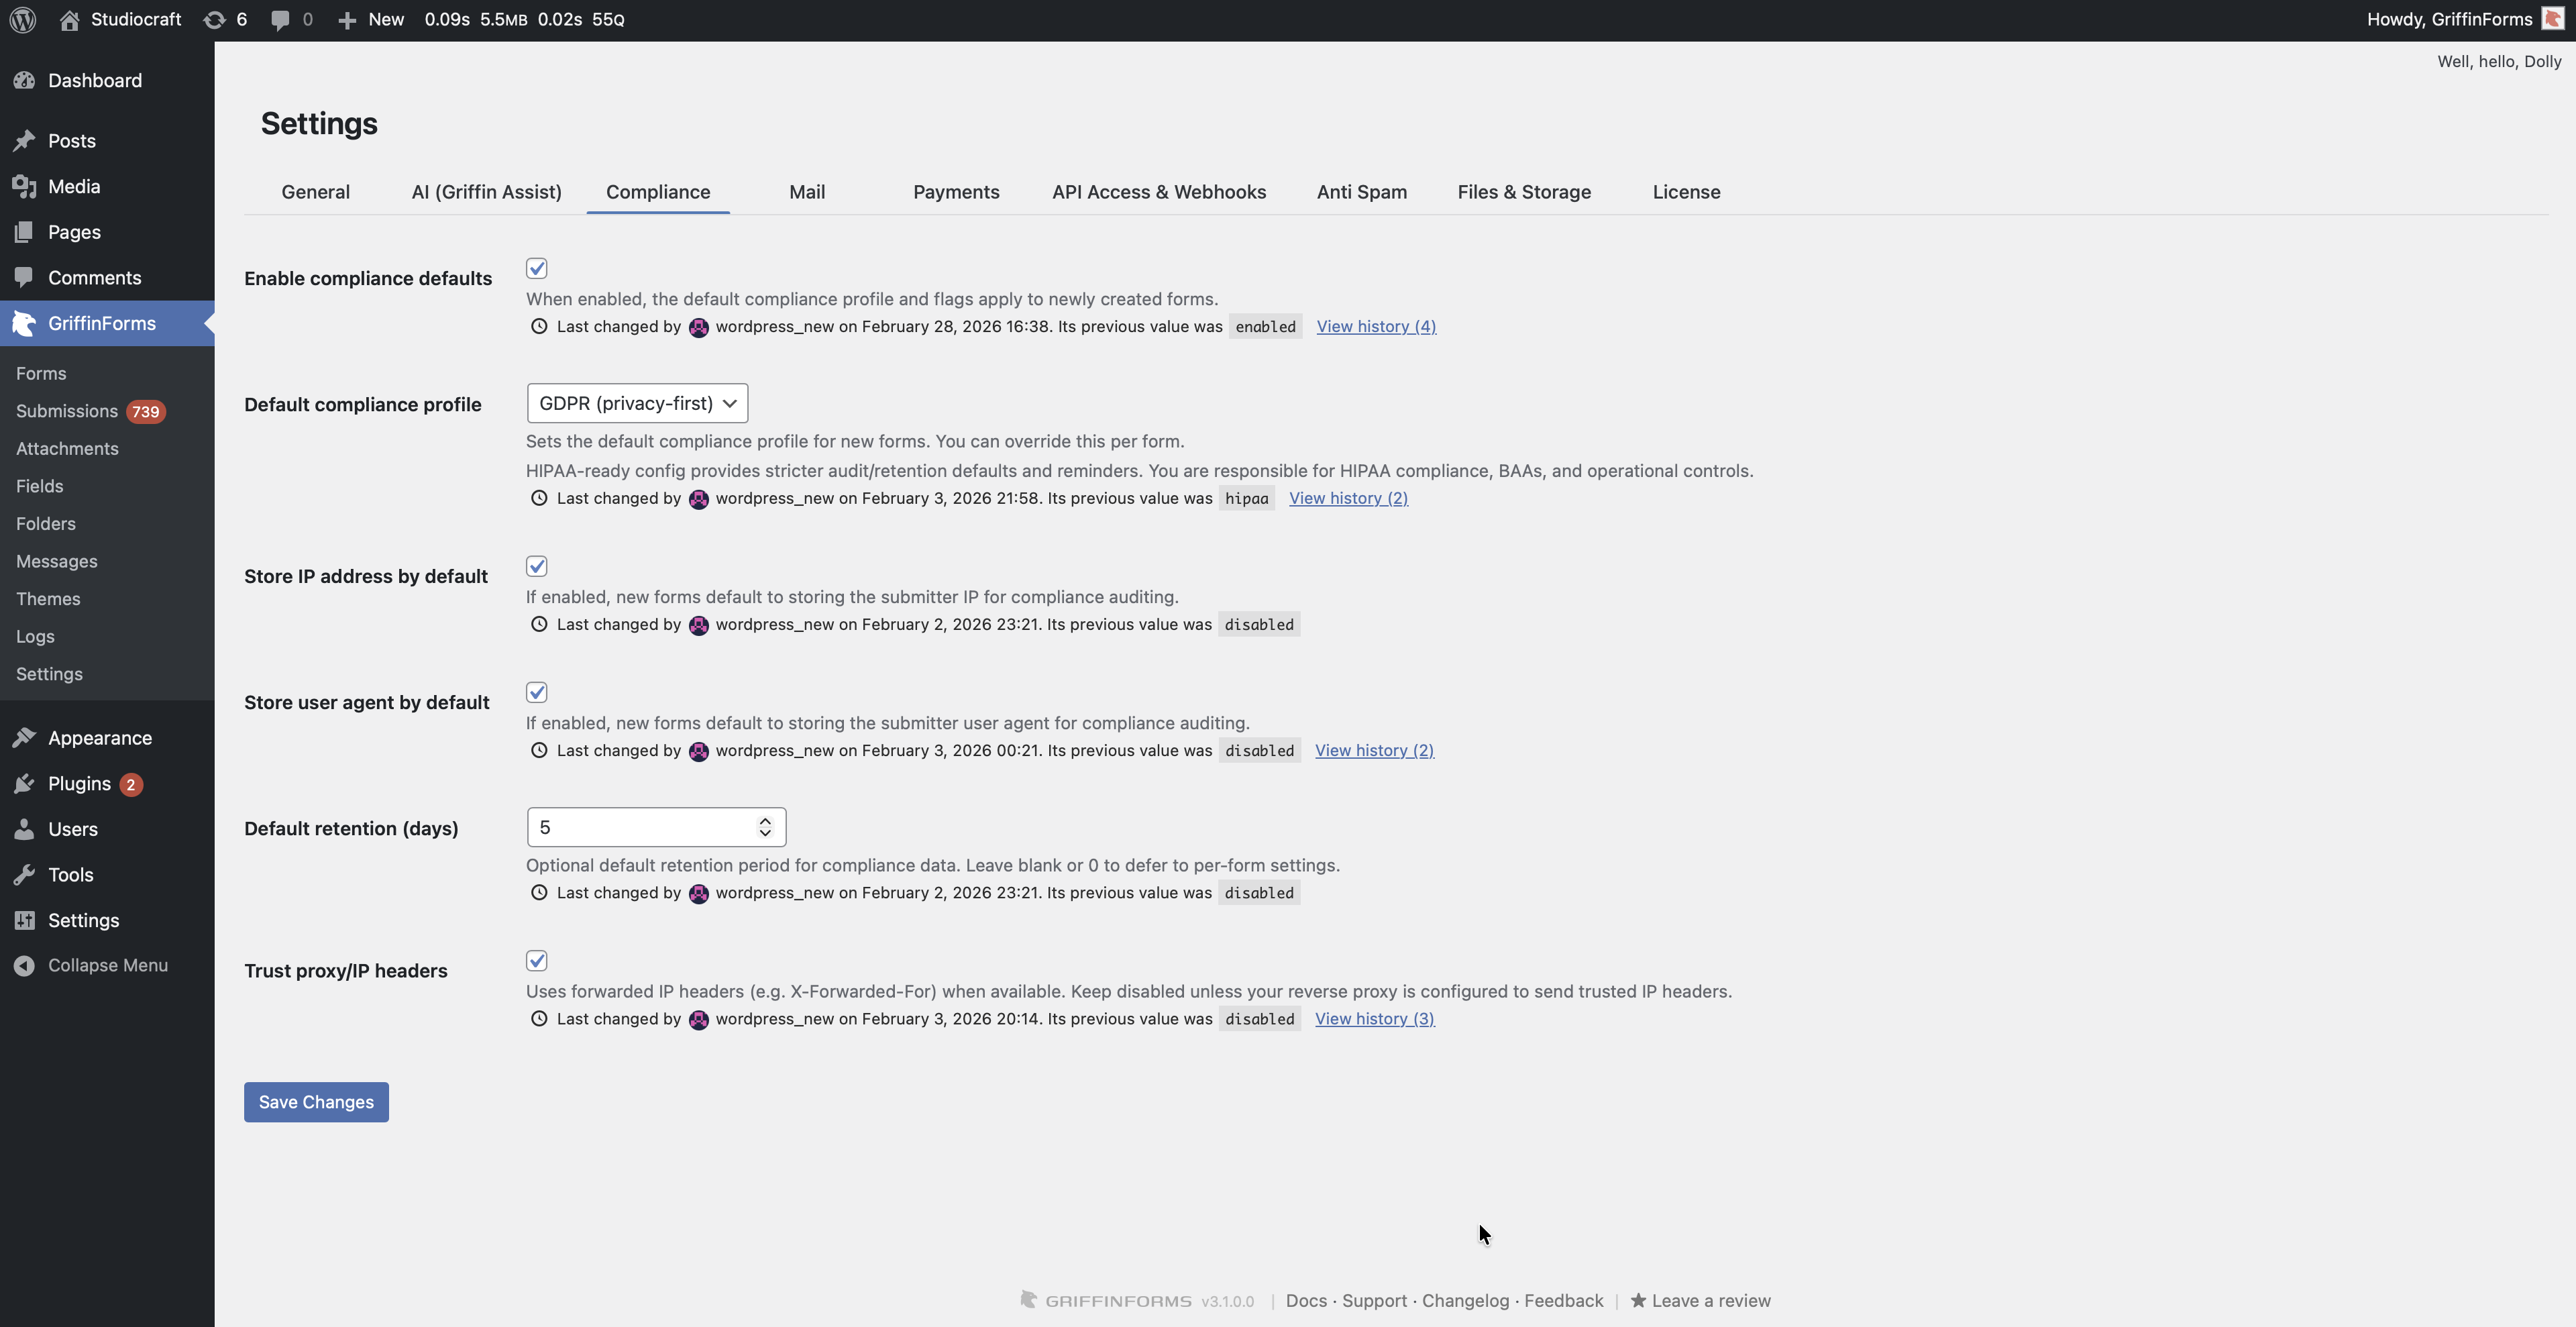This screenshot has height=1327, width=2576.
Task: Click the Tools wrench icon
Action: pyautogui.click(x=25, y=875)
